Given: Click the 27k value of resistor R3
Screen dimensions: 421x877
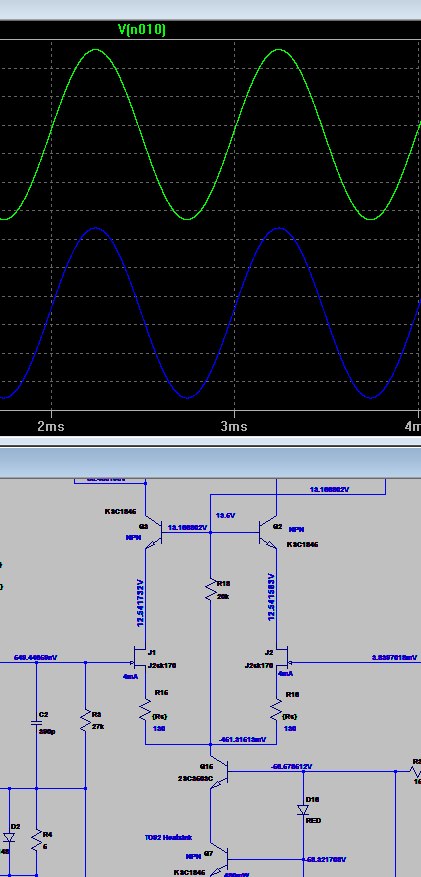Looking at the screenshot, I should click(x=97, y=727).
